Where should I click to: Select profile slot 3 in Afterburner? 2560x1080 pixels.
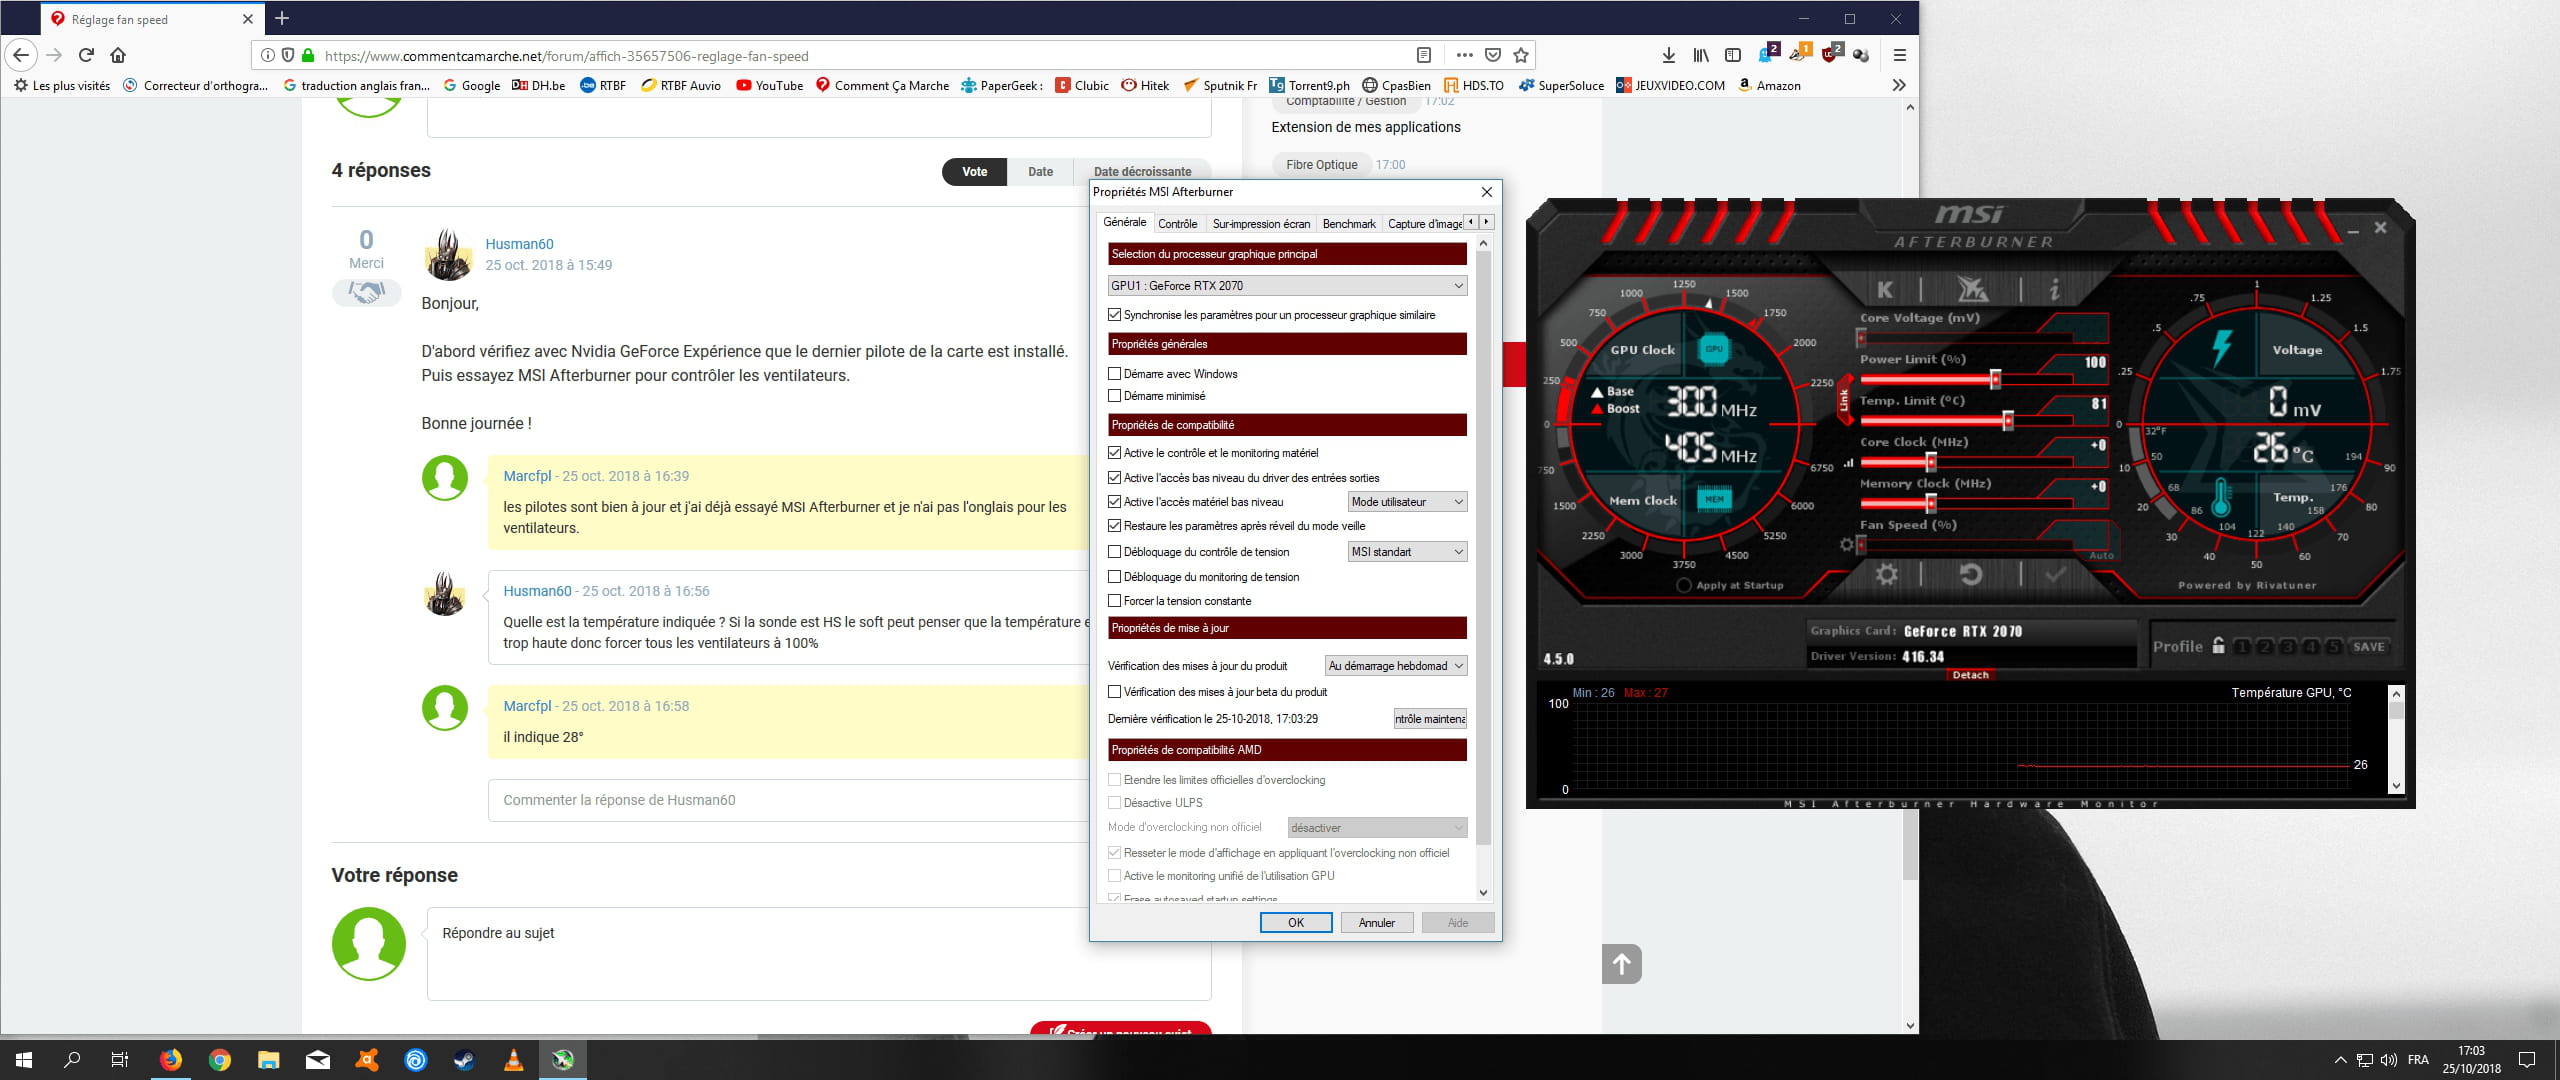[2288, 647]
